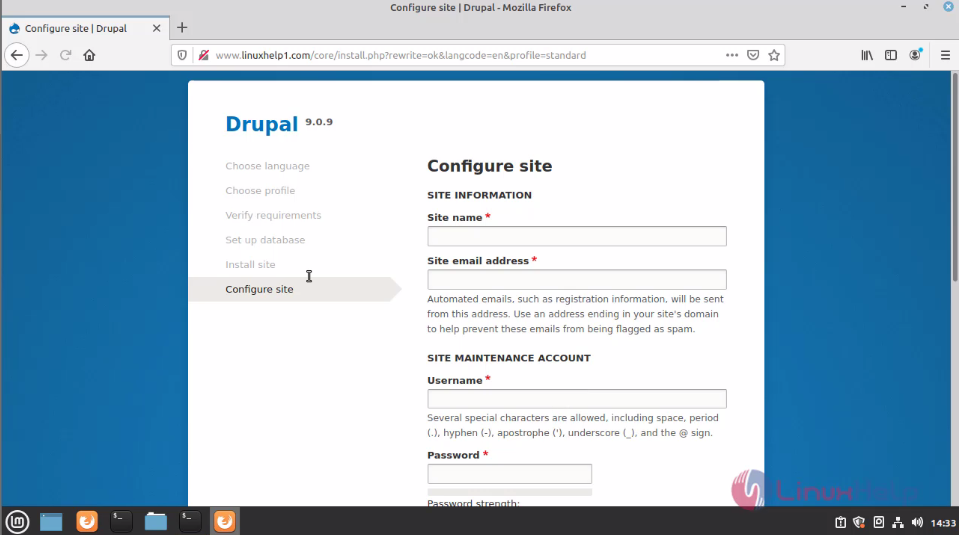Select 'Choose profile' step
Viewport: 959px width, 535px height.
(x=260, y=191)
